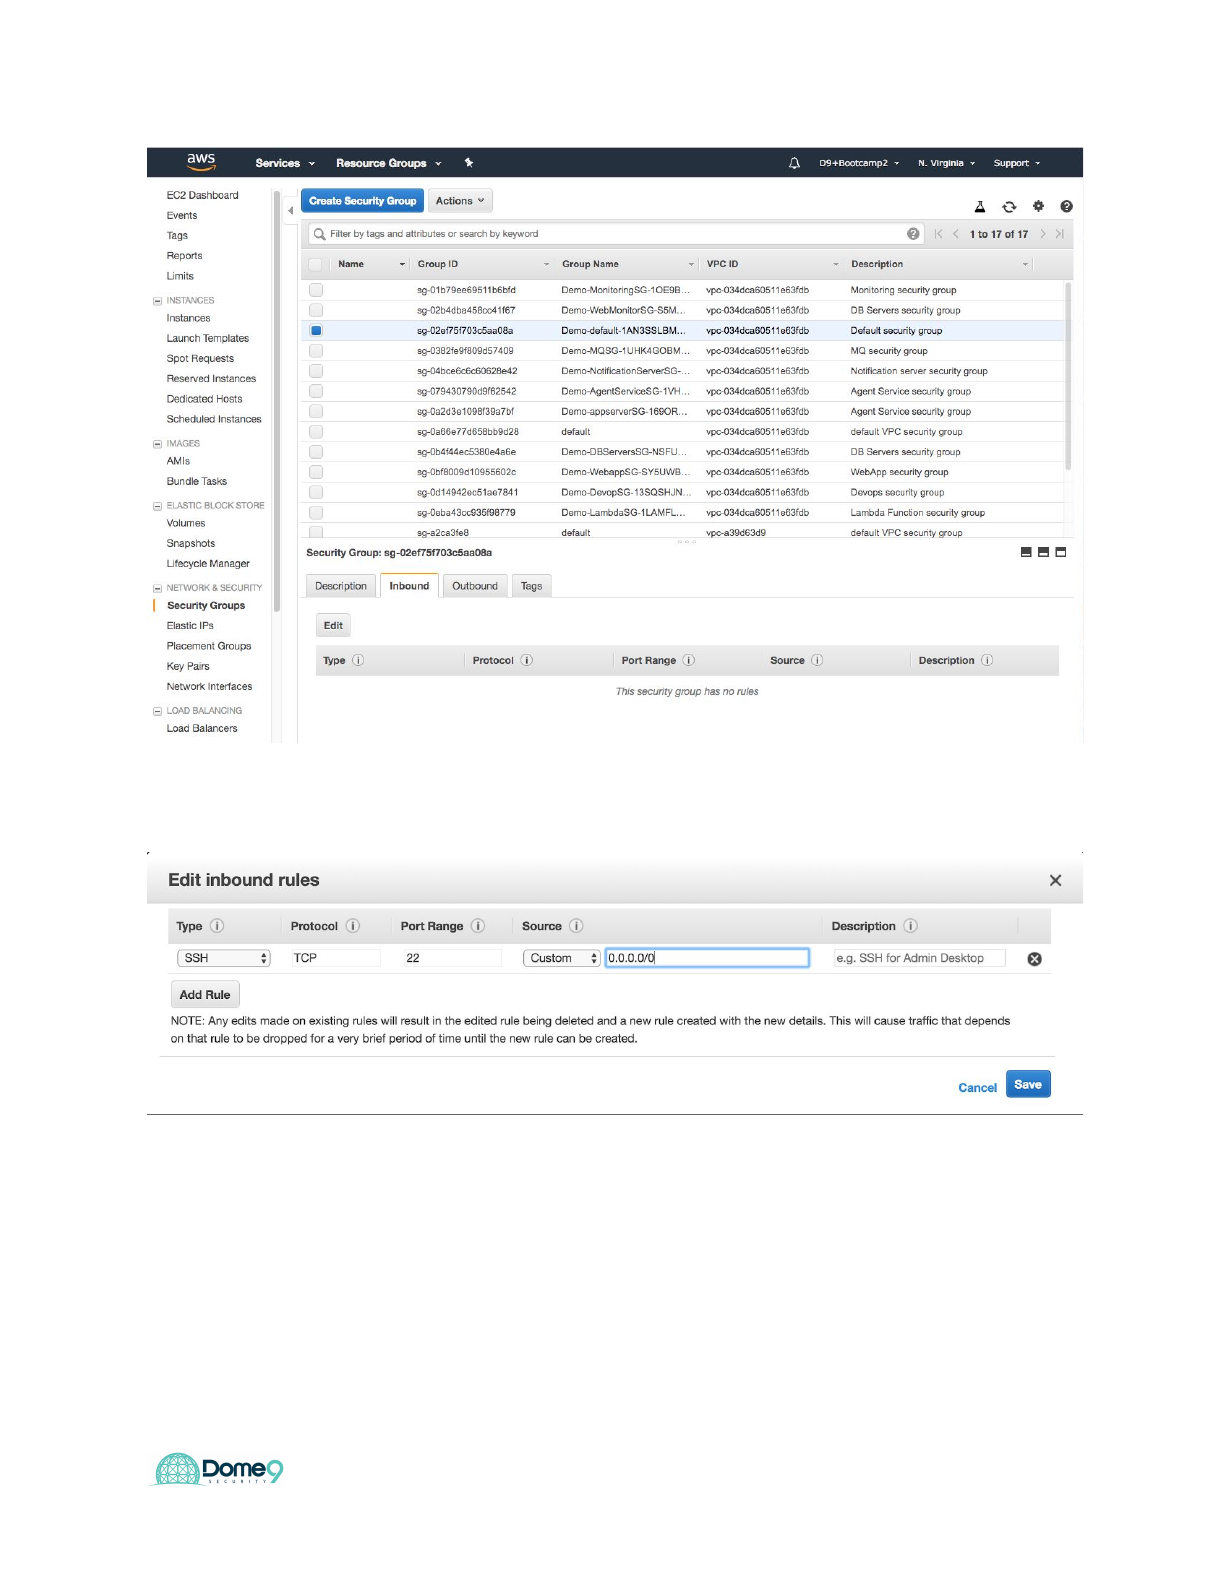The image size is (1224, 1584).
Task: Maximize the details pane layout icon
Action: (x=1061, y=552)
